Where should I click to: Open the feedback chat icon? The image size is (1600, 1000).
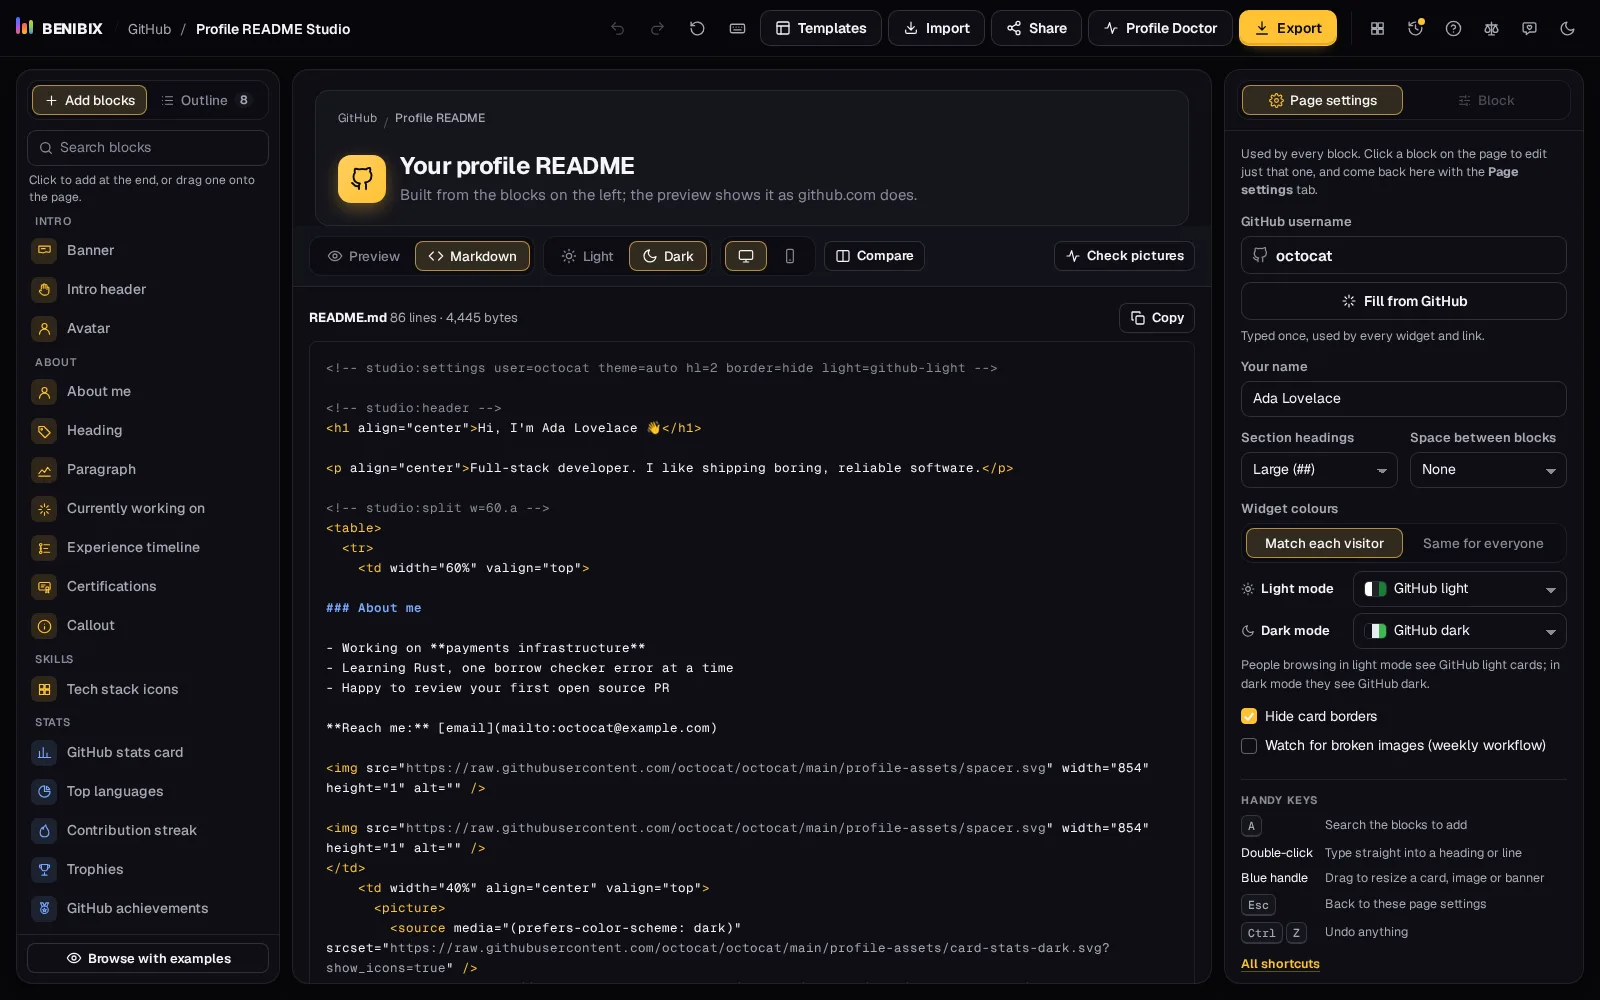(x=1529, y=29)
